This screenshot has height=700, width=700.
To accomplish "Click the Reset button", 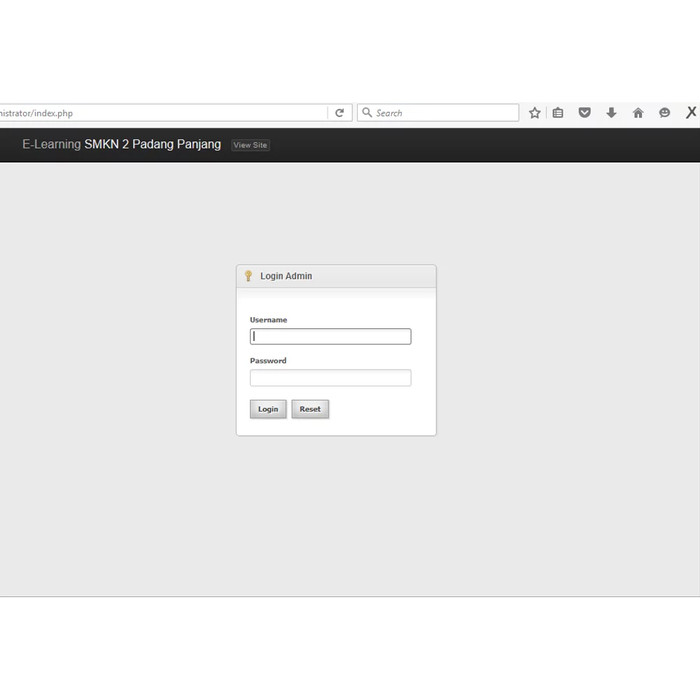I will point(310,409).
